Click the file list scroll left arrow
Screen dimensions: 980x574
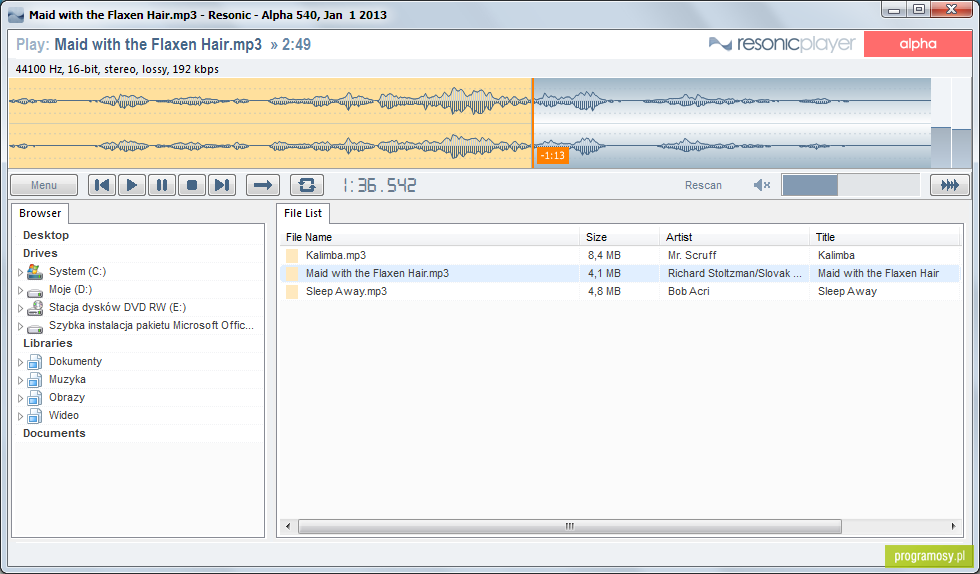[x=288, y=526]
